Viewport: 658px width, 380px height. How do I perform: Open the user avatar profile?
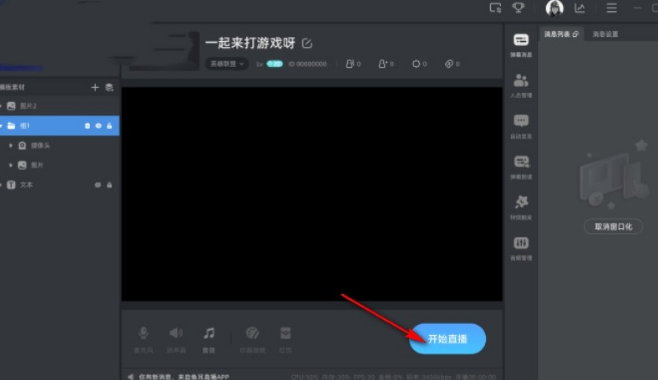tap(554, 8)
